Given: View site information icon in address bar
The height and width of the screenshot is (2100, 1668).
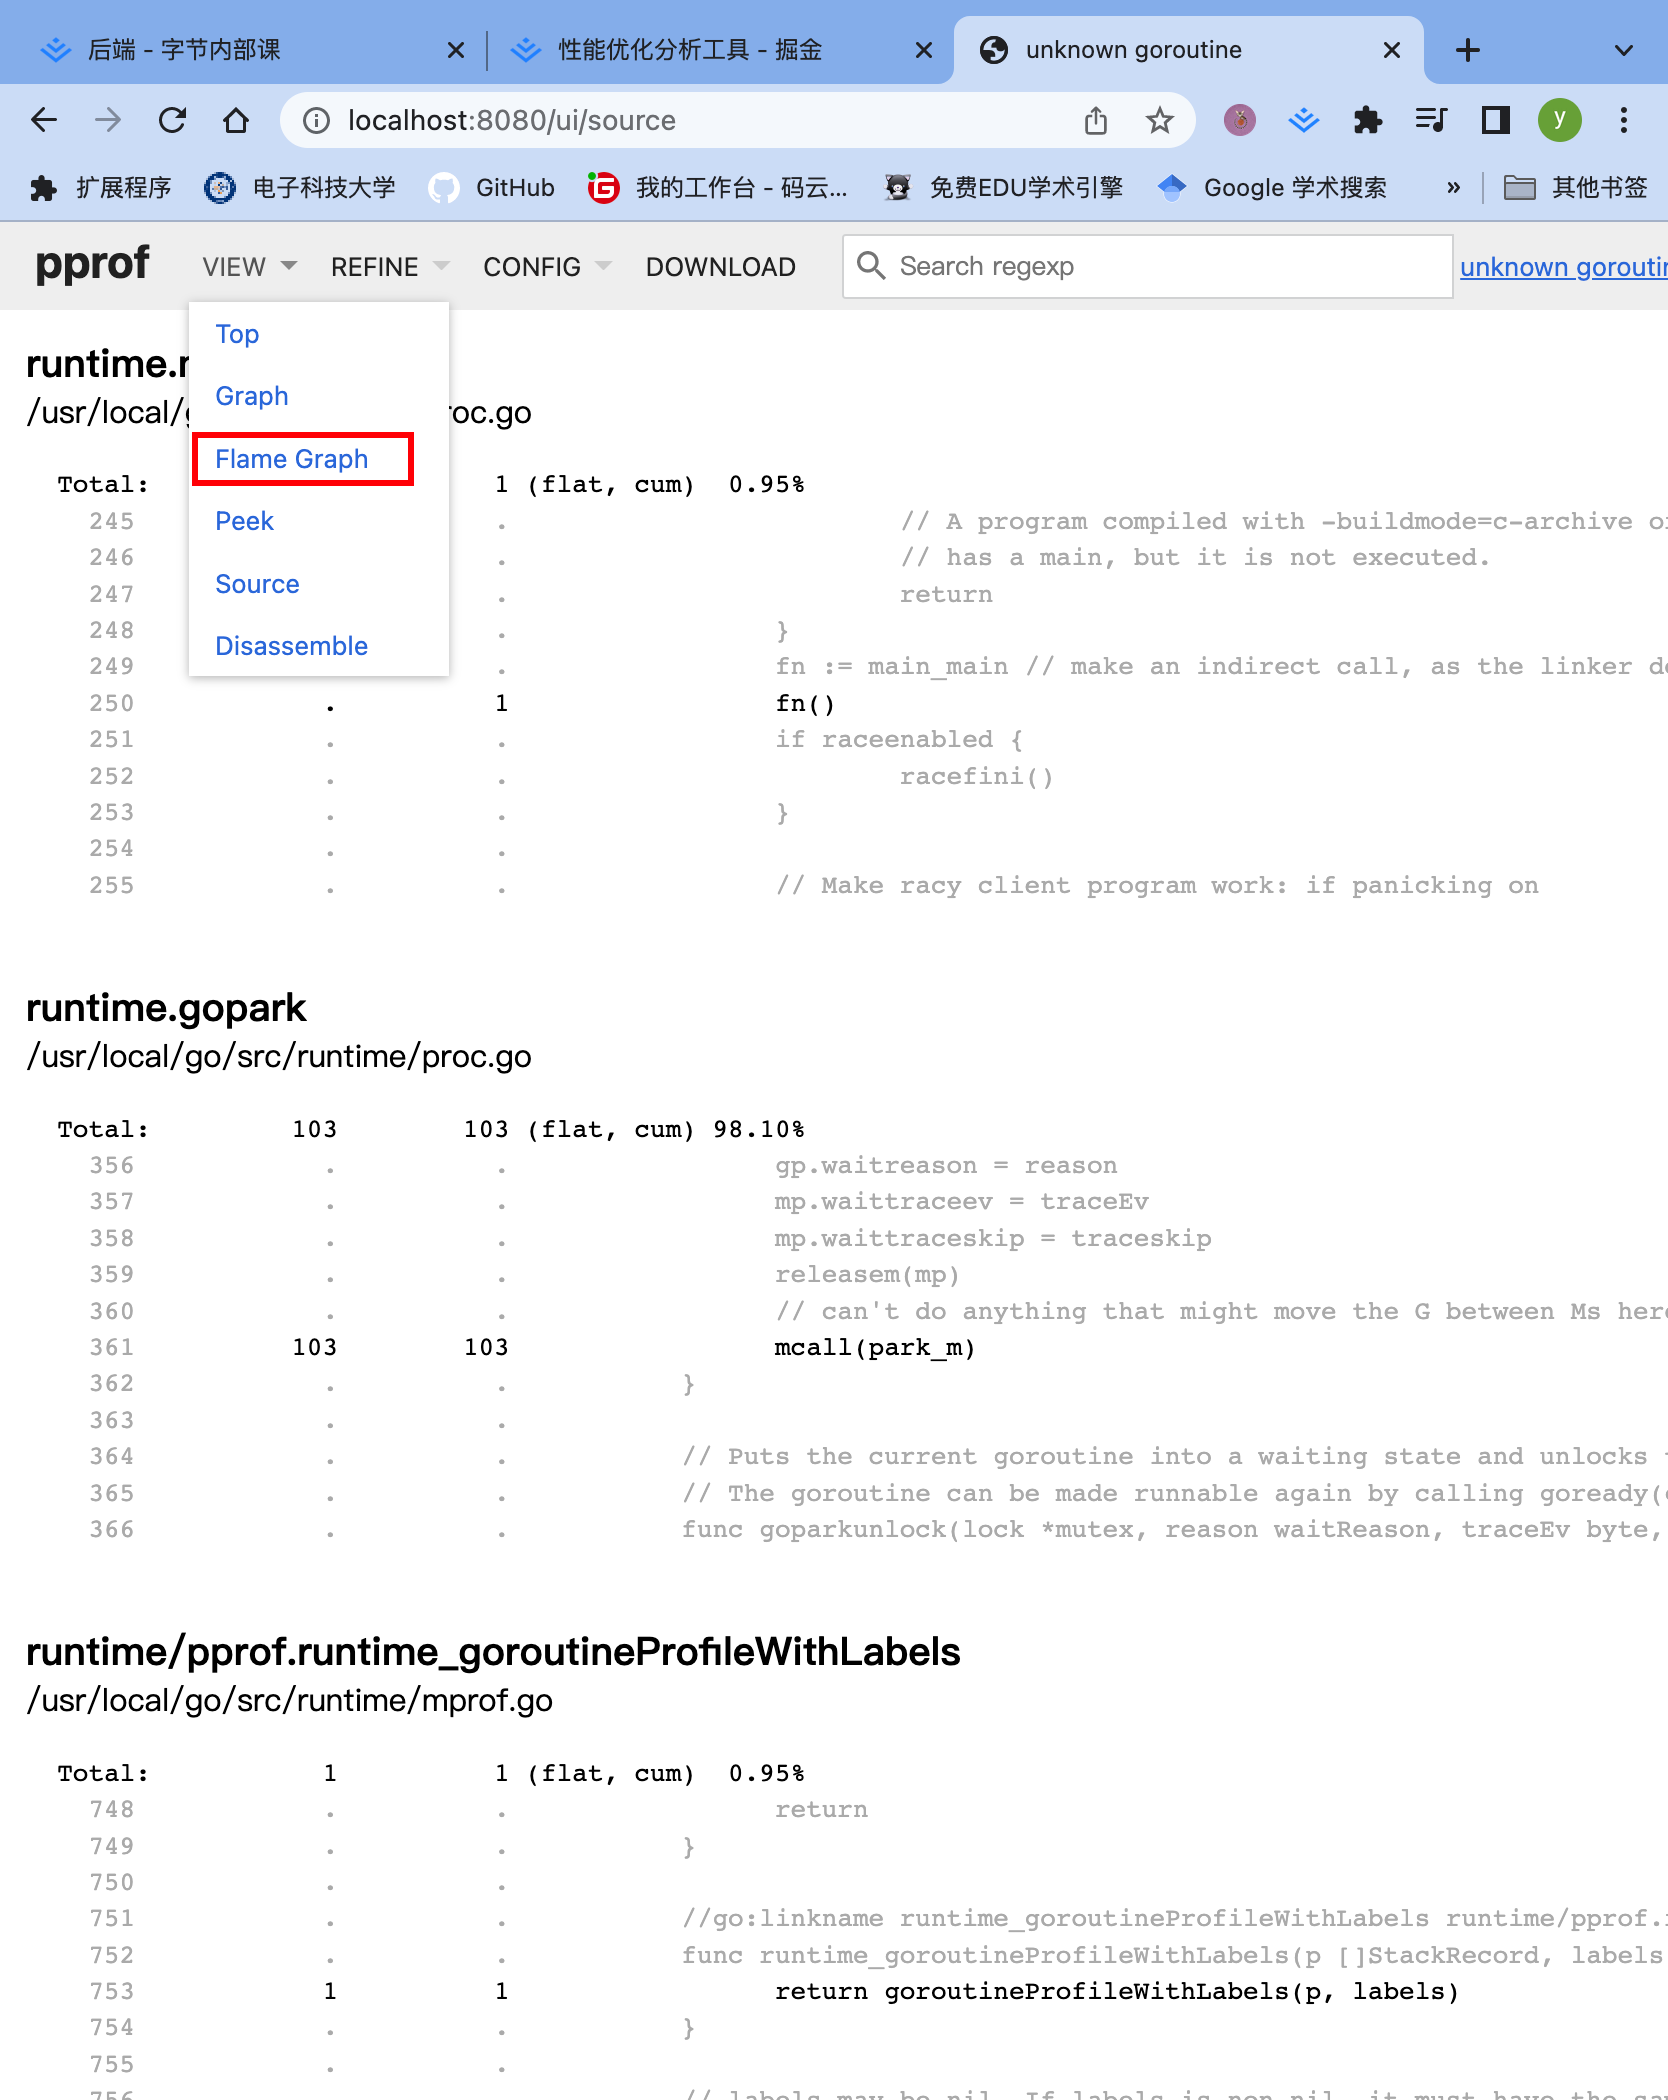Looking at the screenshot, I should 316,121.
